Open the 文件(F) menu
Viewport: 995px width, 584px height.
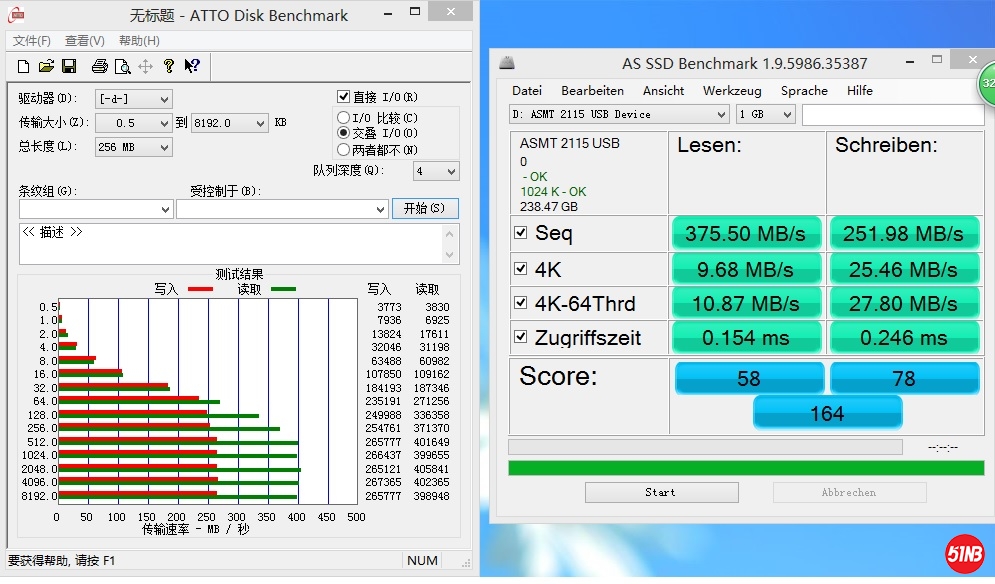(x=31, y=41)
